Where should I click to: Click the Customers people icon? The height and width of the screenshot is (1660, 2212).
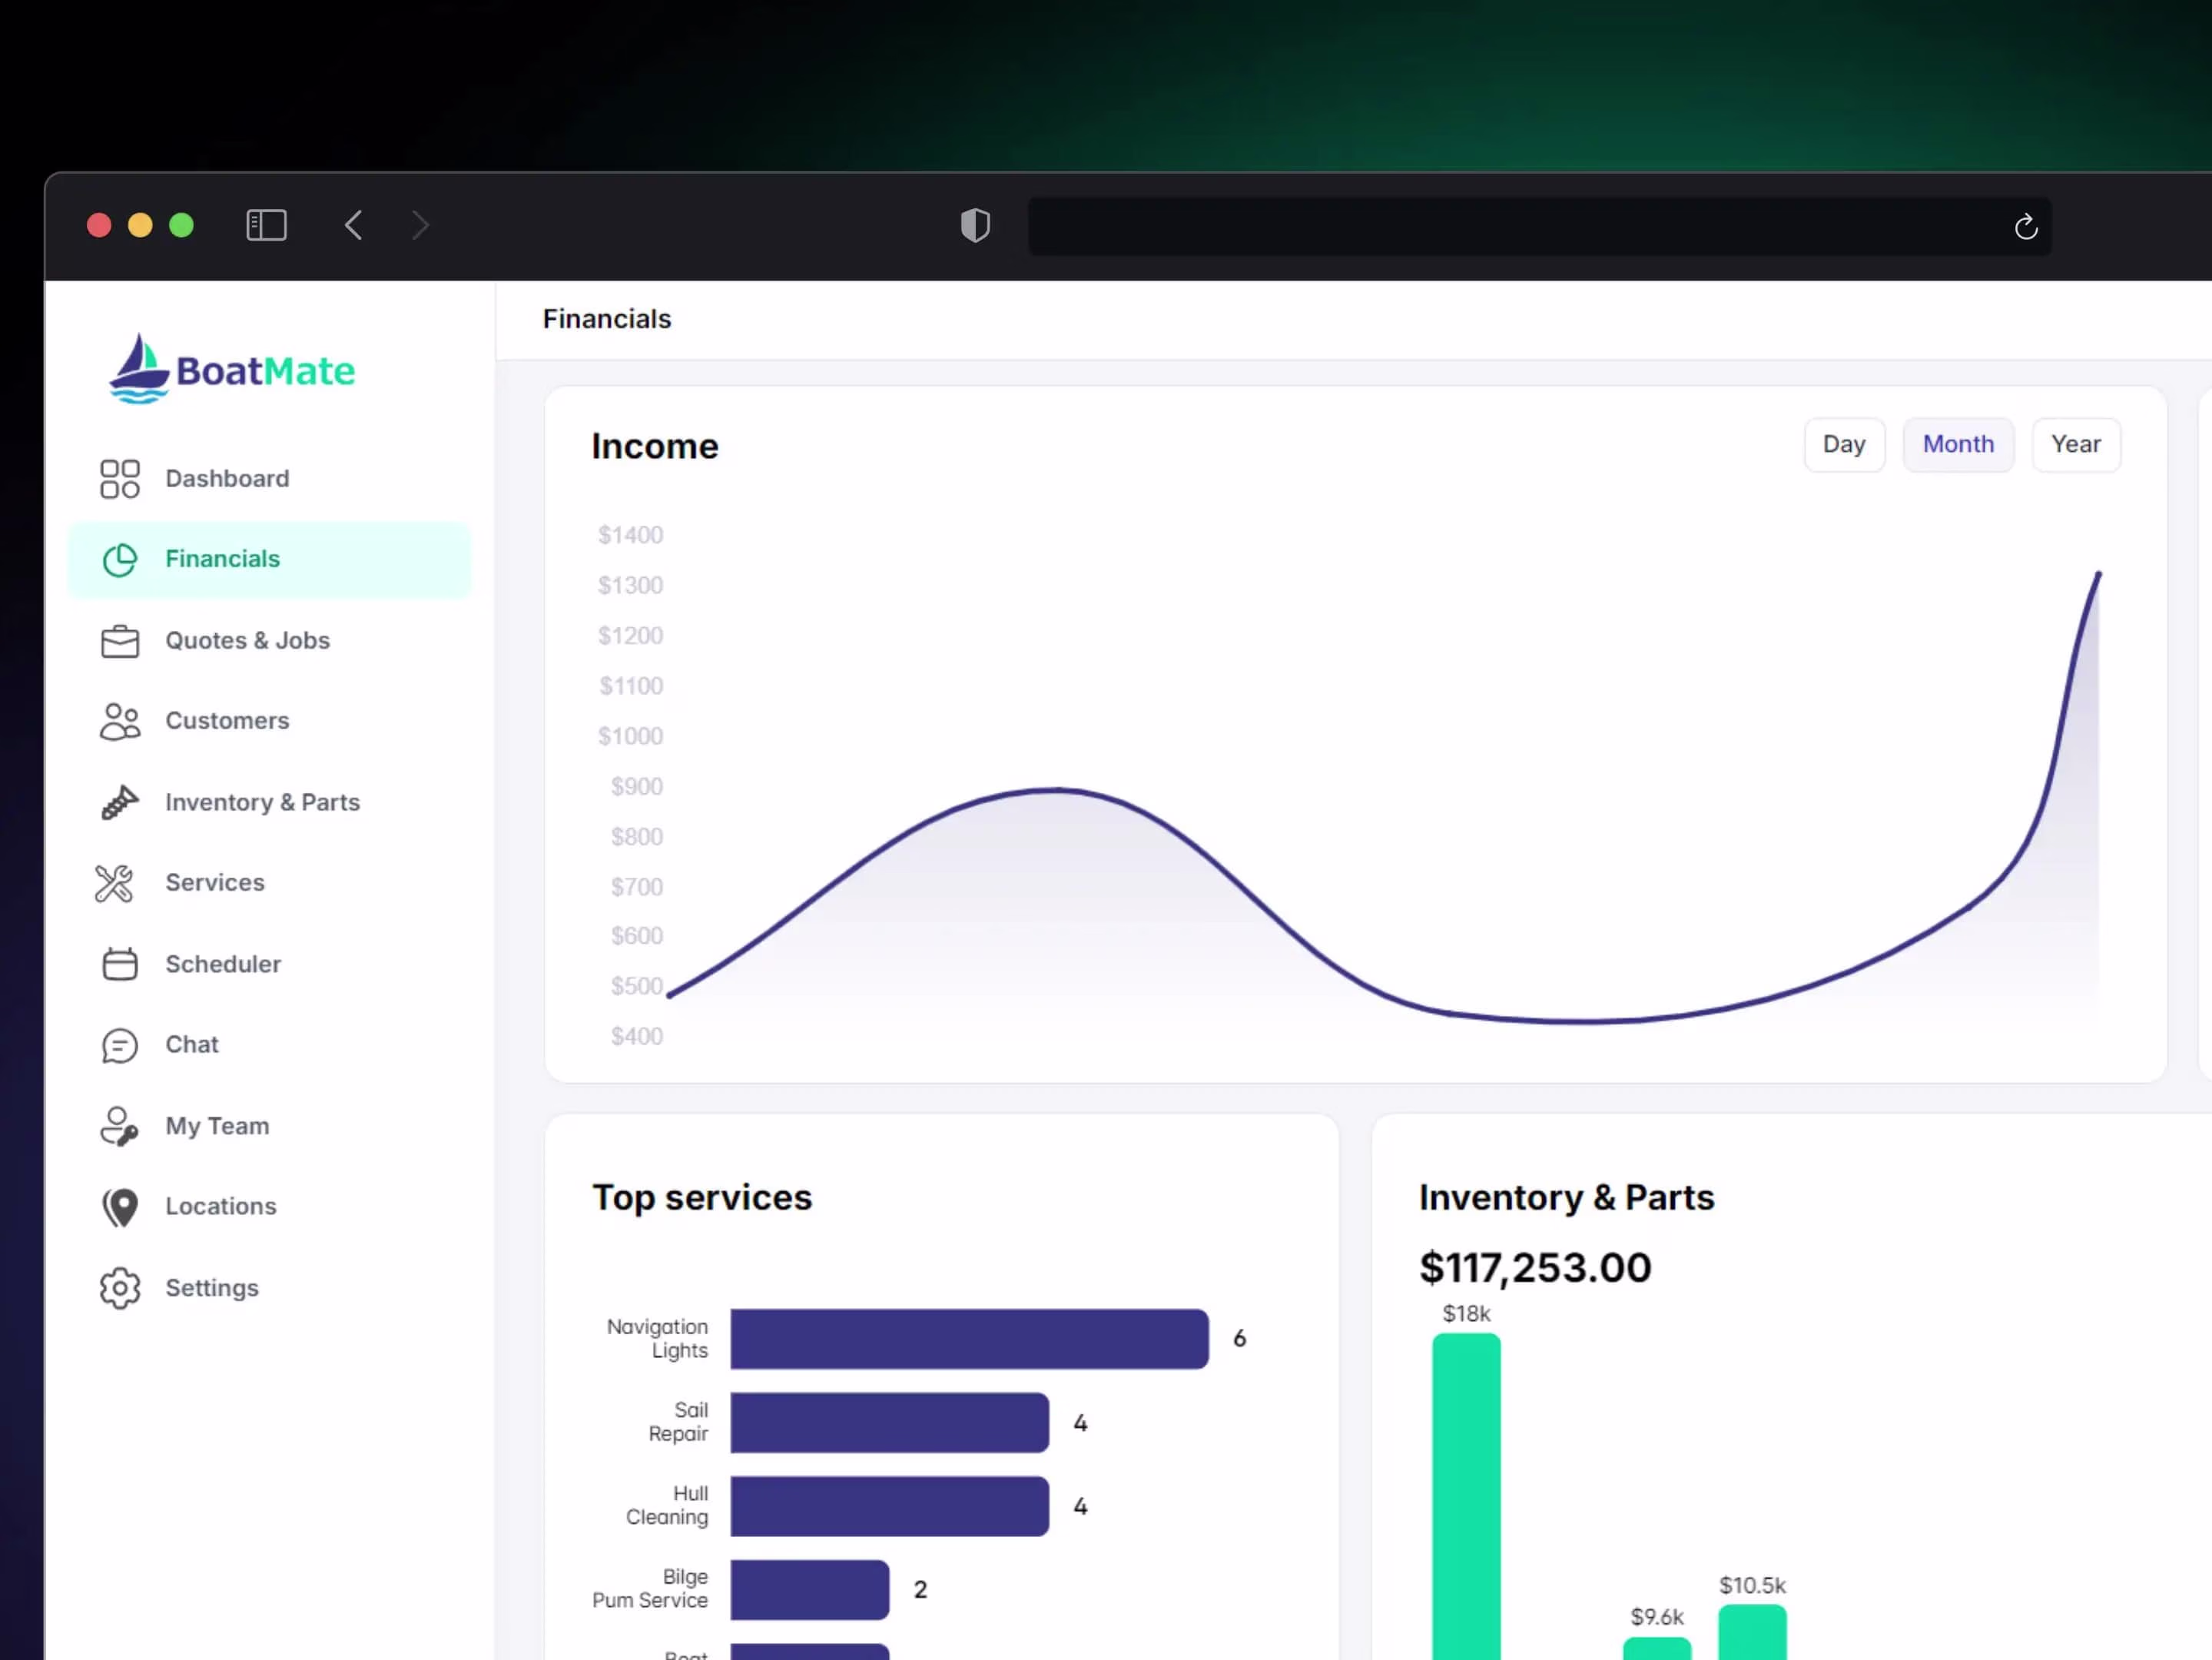(x=120, y=721)
